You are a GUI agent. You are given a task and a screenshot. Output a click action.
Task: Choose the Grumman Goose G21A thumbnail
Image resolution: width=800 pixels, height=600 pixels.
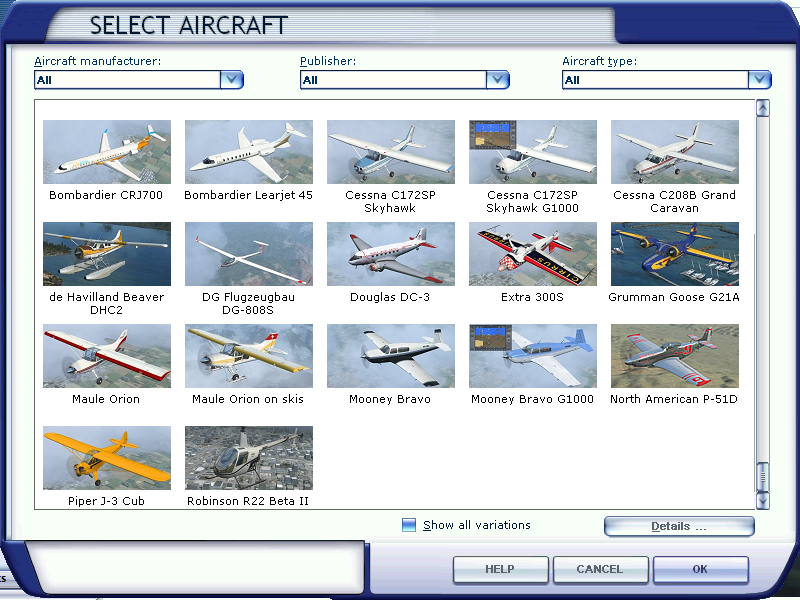pyautogui.click(x=674, y=254)
